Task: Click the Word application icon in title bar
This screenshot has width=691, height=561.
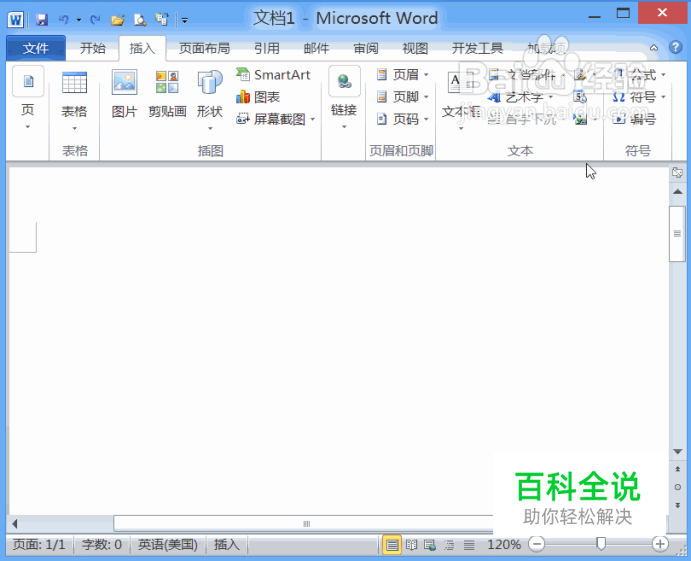Action: click(15, 20)
